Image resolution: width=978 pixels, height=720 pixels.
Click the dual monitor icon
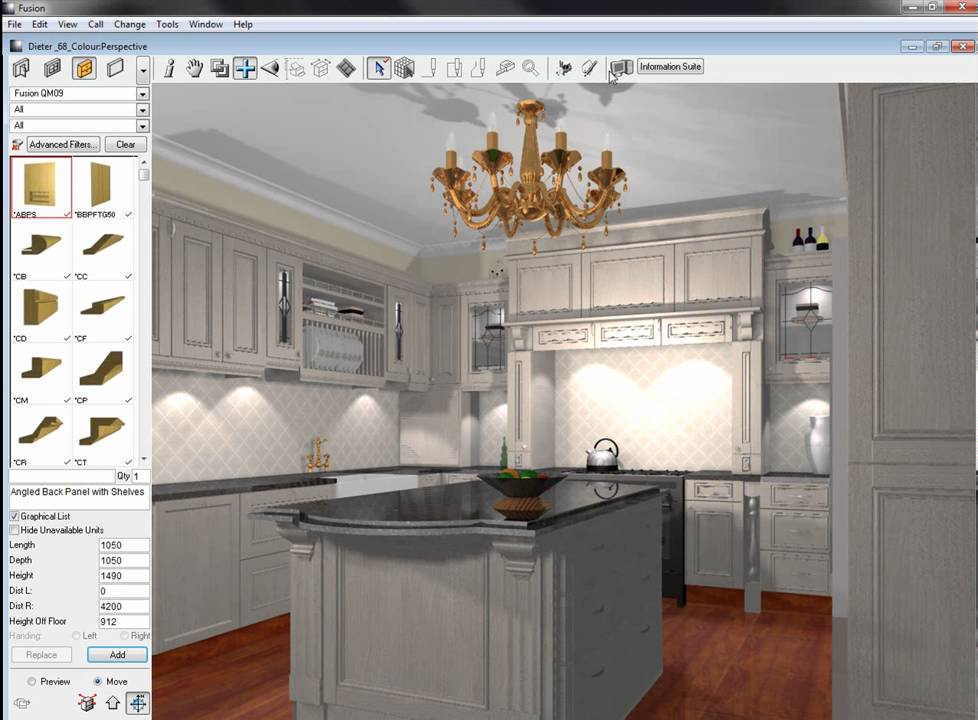click(x=621, y=67)
